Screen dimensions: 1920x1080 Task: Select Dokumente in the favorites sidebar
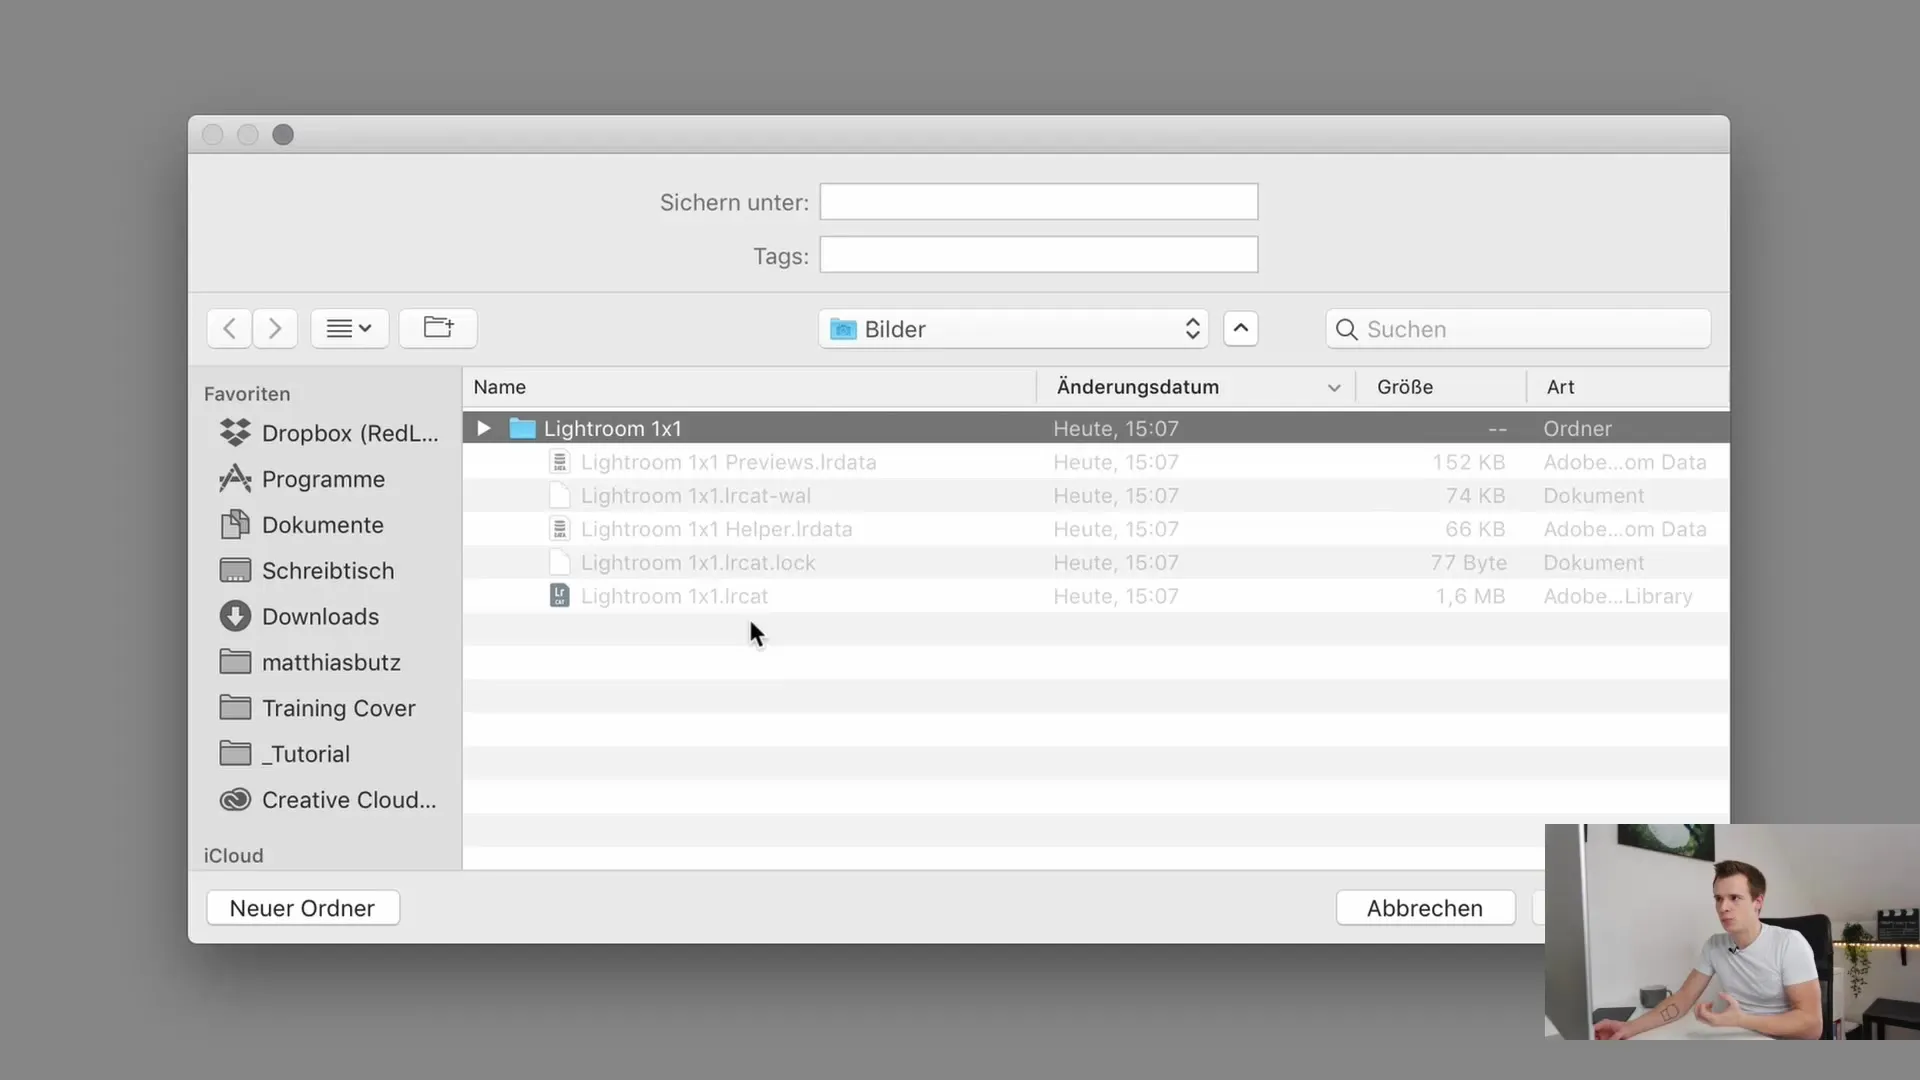click(x=322, y=525)
